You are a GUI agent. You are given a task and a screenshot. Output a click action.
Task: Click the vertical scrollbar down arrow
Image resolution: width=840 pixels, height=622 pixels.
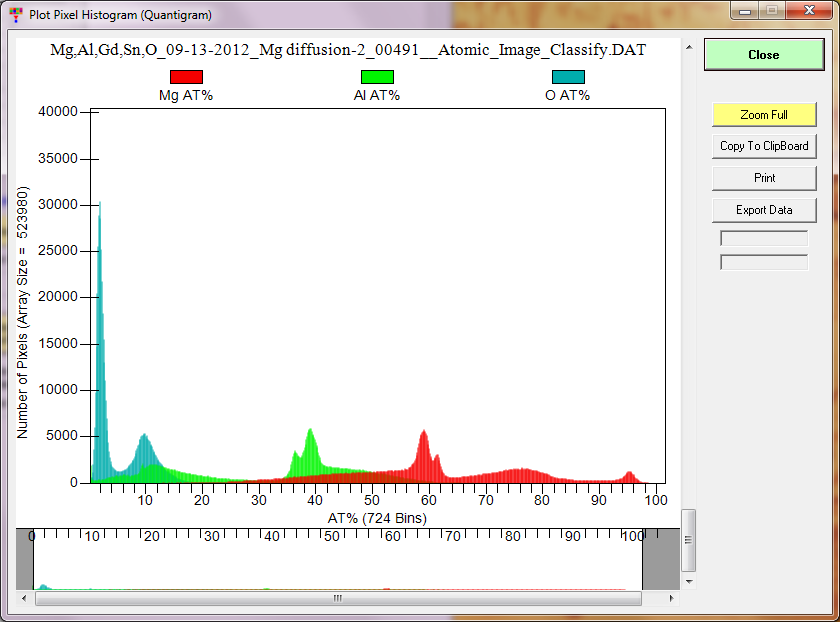point(688,580)
